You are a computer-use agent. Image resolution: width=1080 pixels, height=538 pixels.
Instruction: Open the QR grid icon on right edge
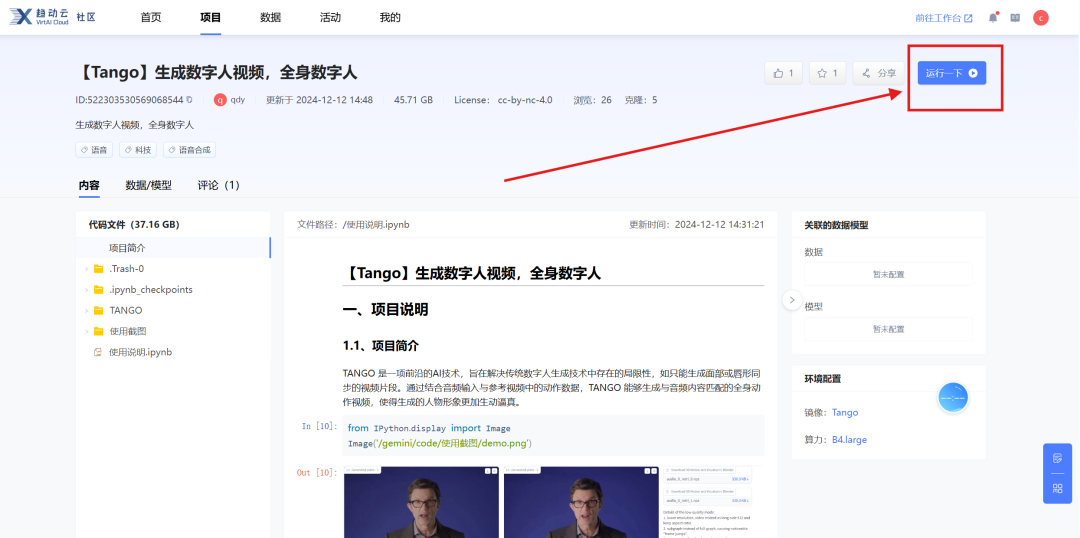[x=1057, y=488]
